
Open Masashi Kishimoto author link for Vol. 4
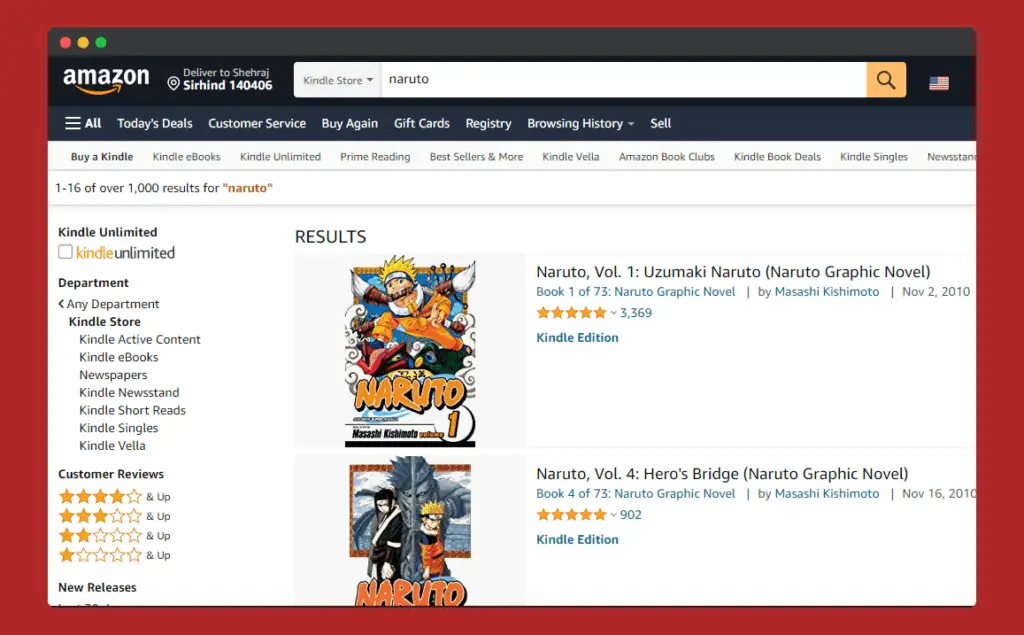pos(827,494)
